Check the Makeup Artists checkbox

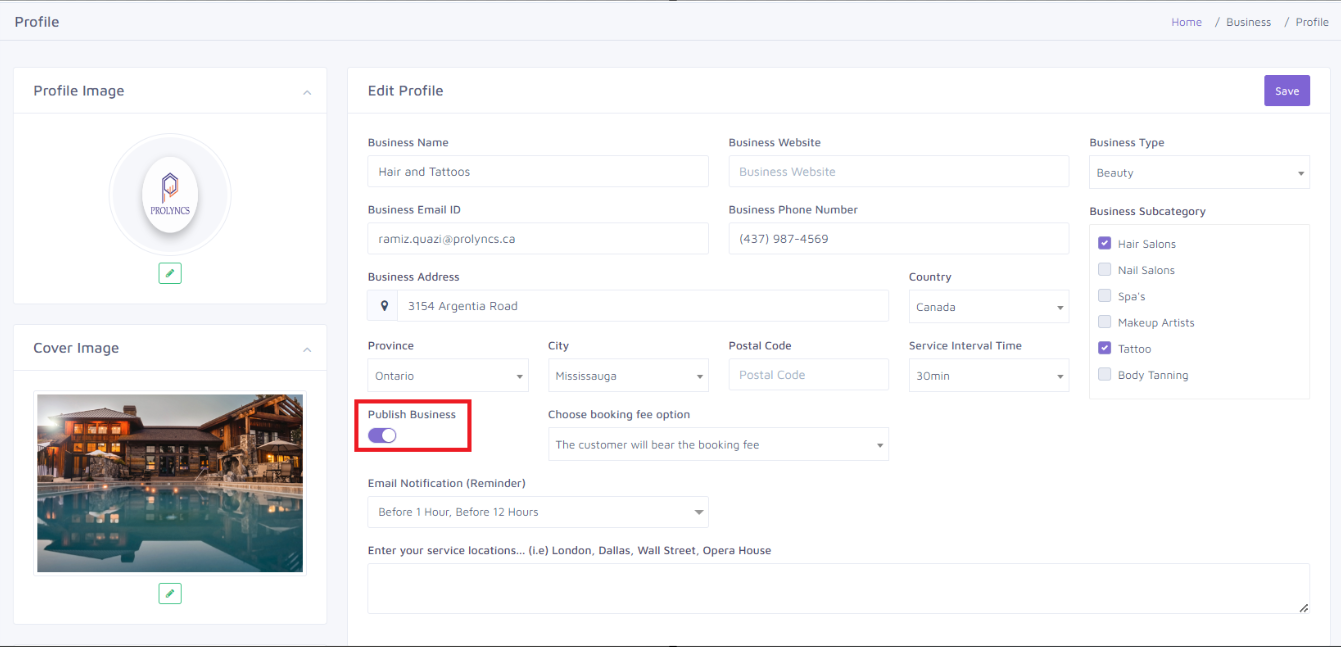pos(1104,322)
